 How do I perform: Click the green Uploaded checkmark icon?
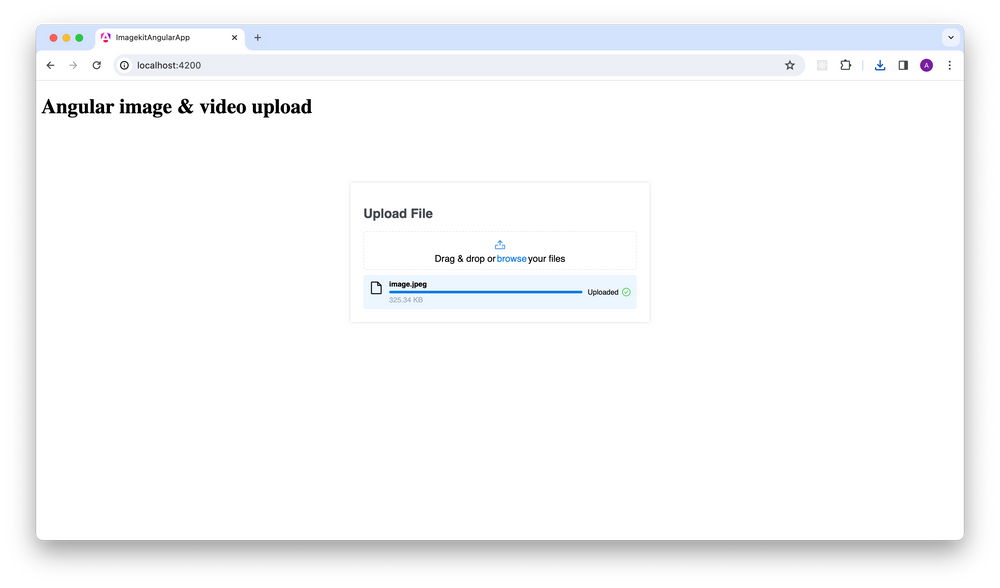(626, 292)
